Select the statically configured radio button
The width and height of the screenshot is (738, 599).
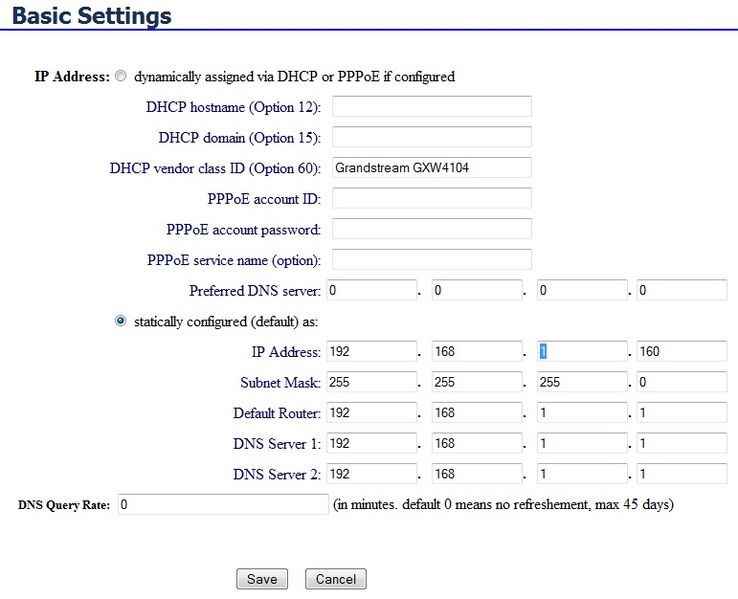coord(121,321)
